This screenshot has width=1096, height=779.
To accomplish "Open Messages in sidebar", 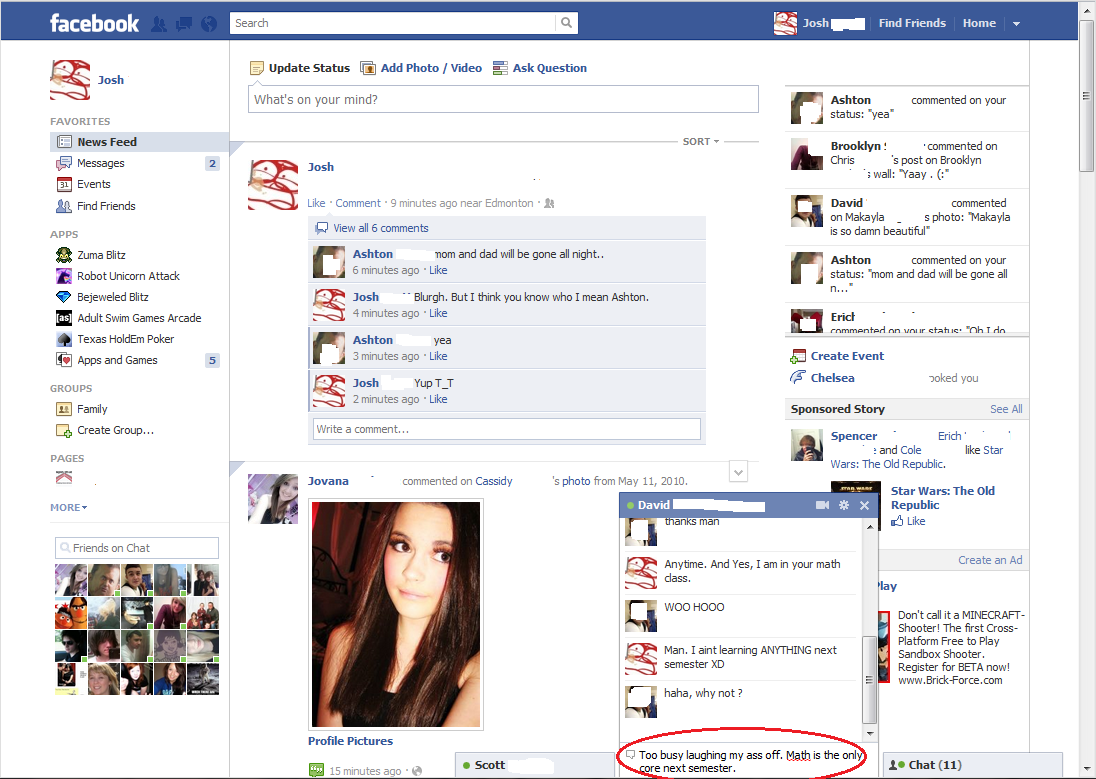I will click(138, 163).
